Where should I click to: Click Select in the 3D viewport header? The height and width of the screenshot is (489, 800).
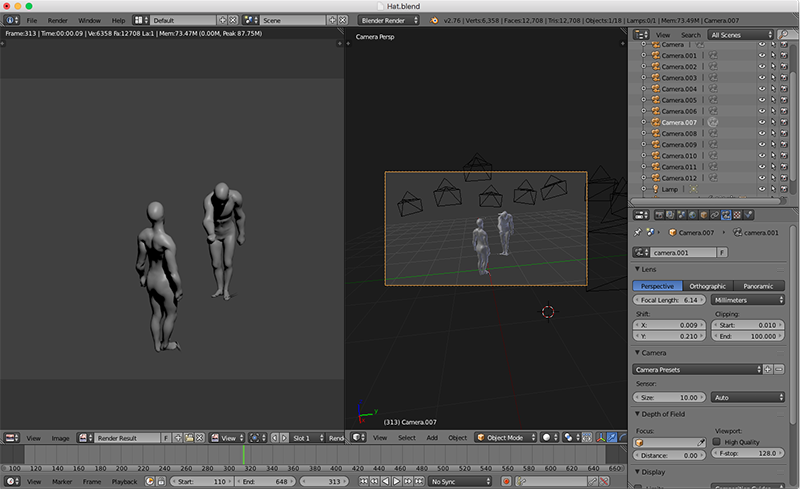click(407, 437)
